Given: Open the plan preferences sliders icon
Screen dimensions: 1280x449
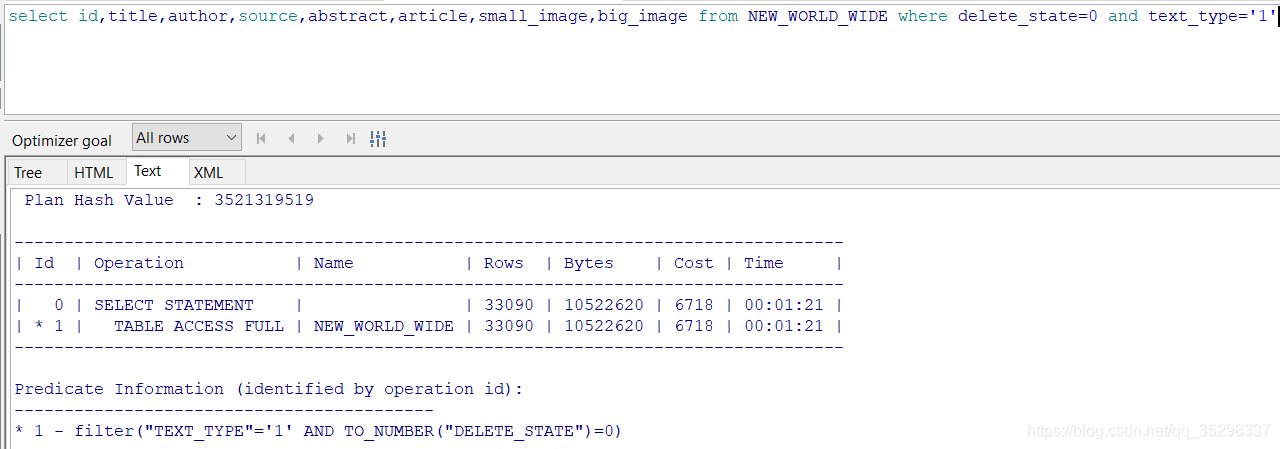Looking at the screenshot, I should pos(378,139).
